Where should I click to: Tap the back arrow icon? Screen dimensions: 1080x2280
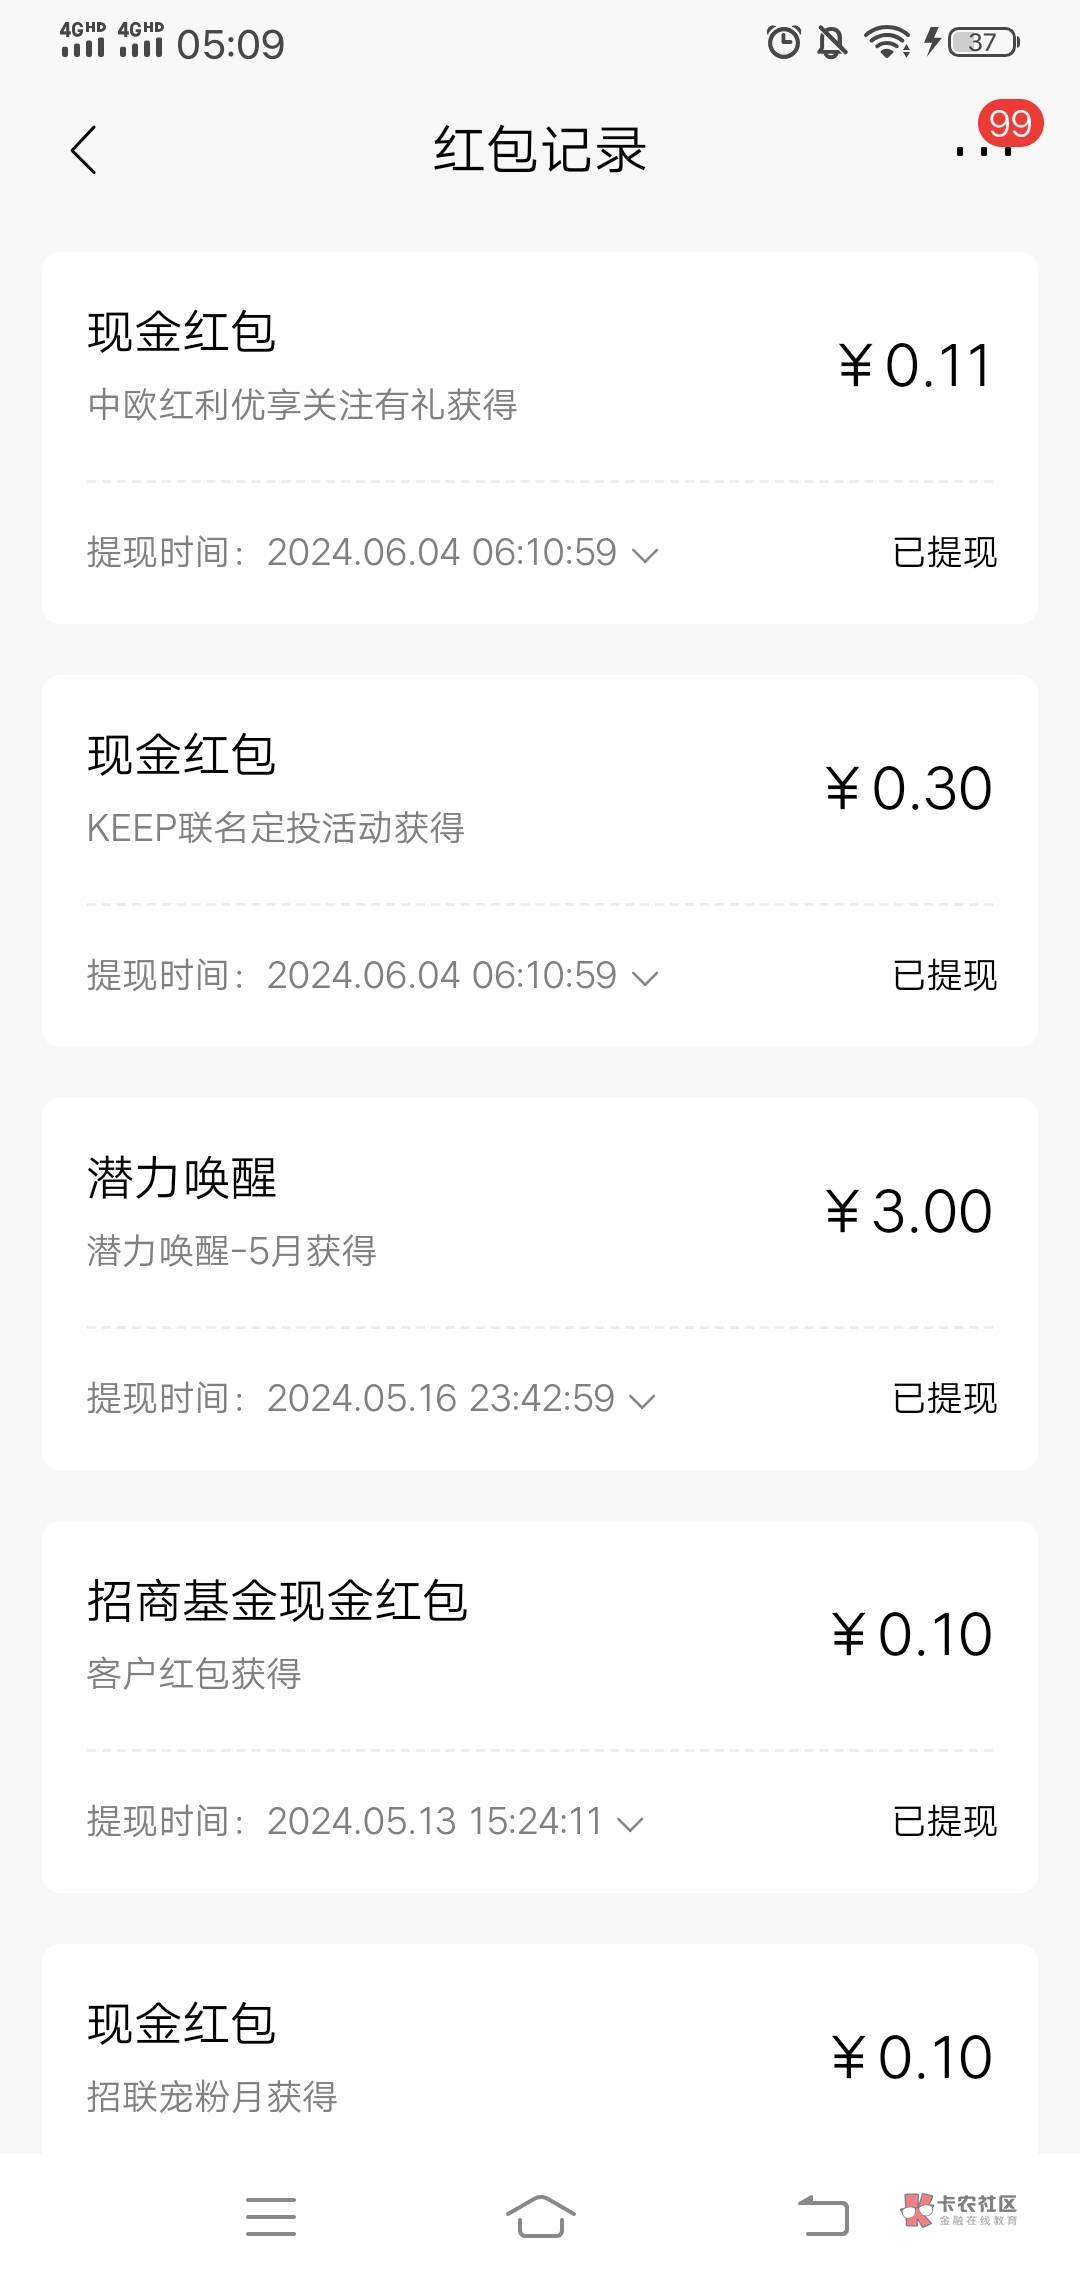click(x=84, y=150)
